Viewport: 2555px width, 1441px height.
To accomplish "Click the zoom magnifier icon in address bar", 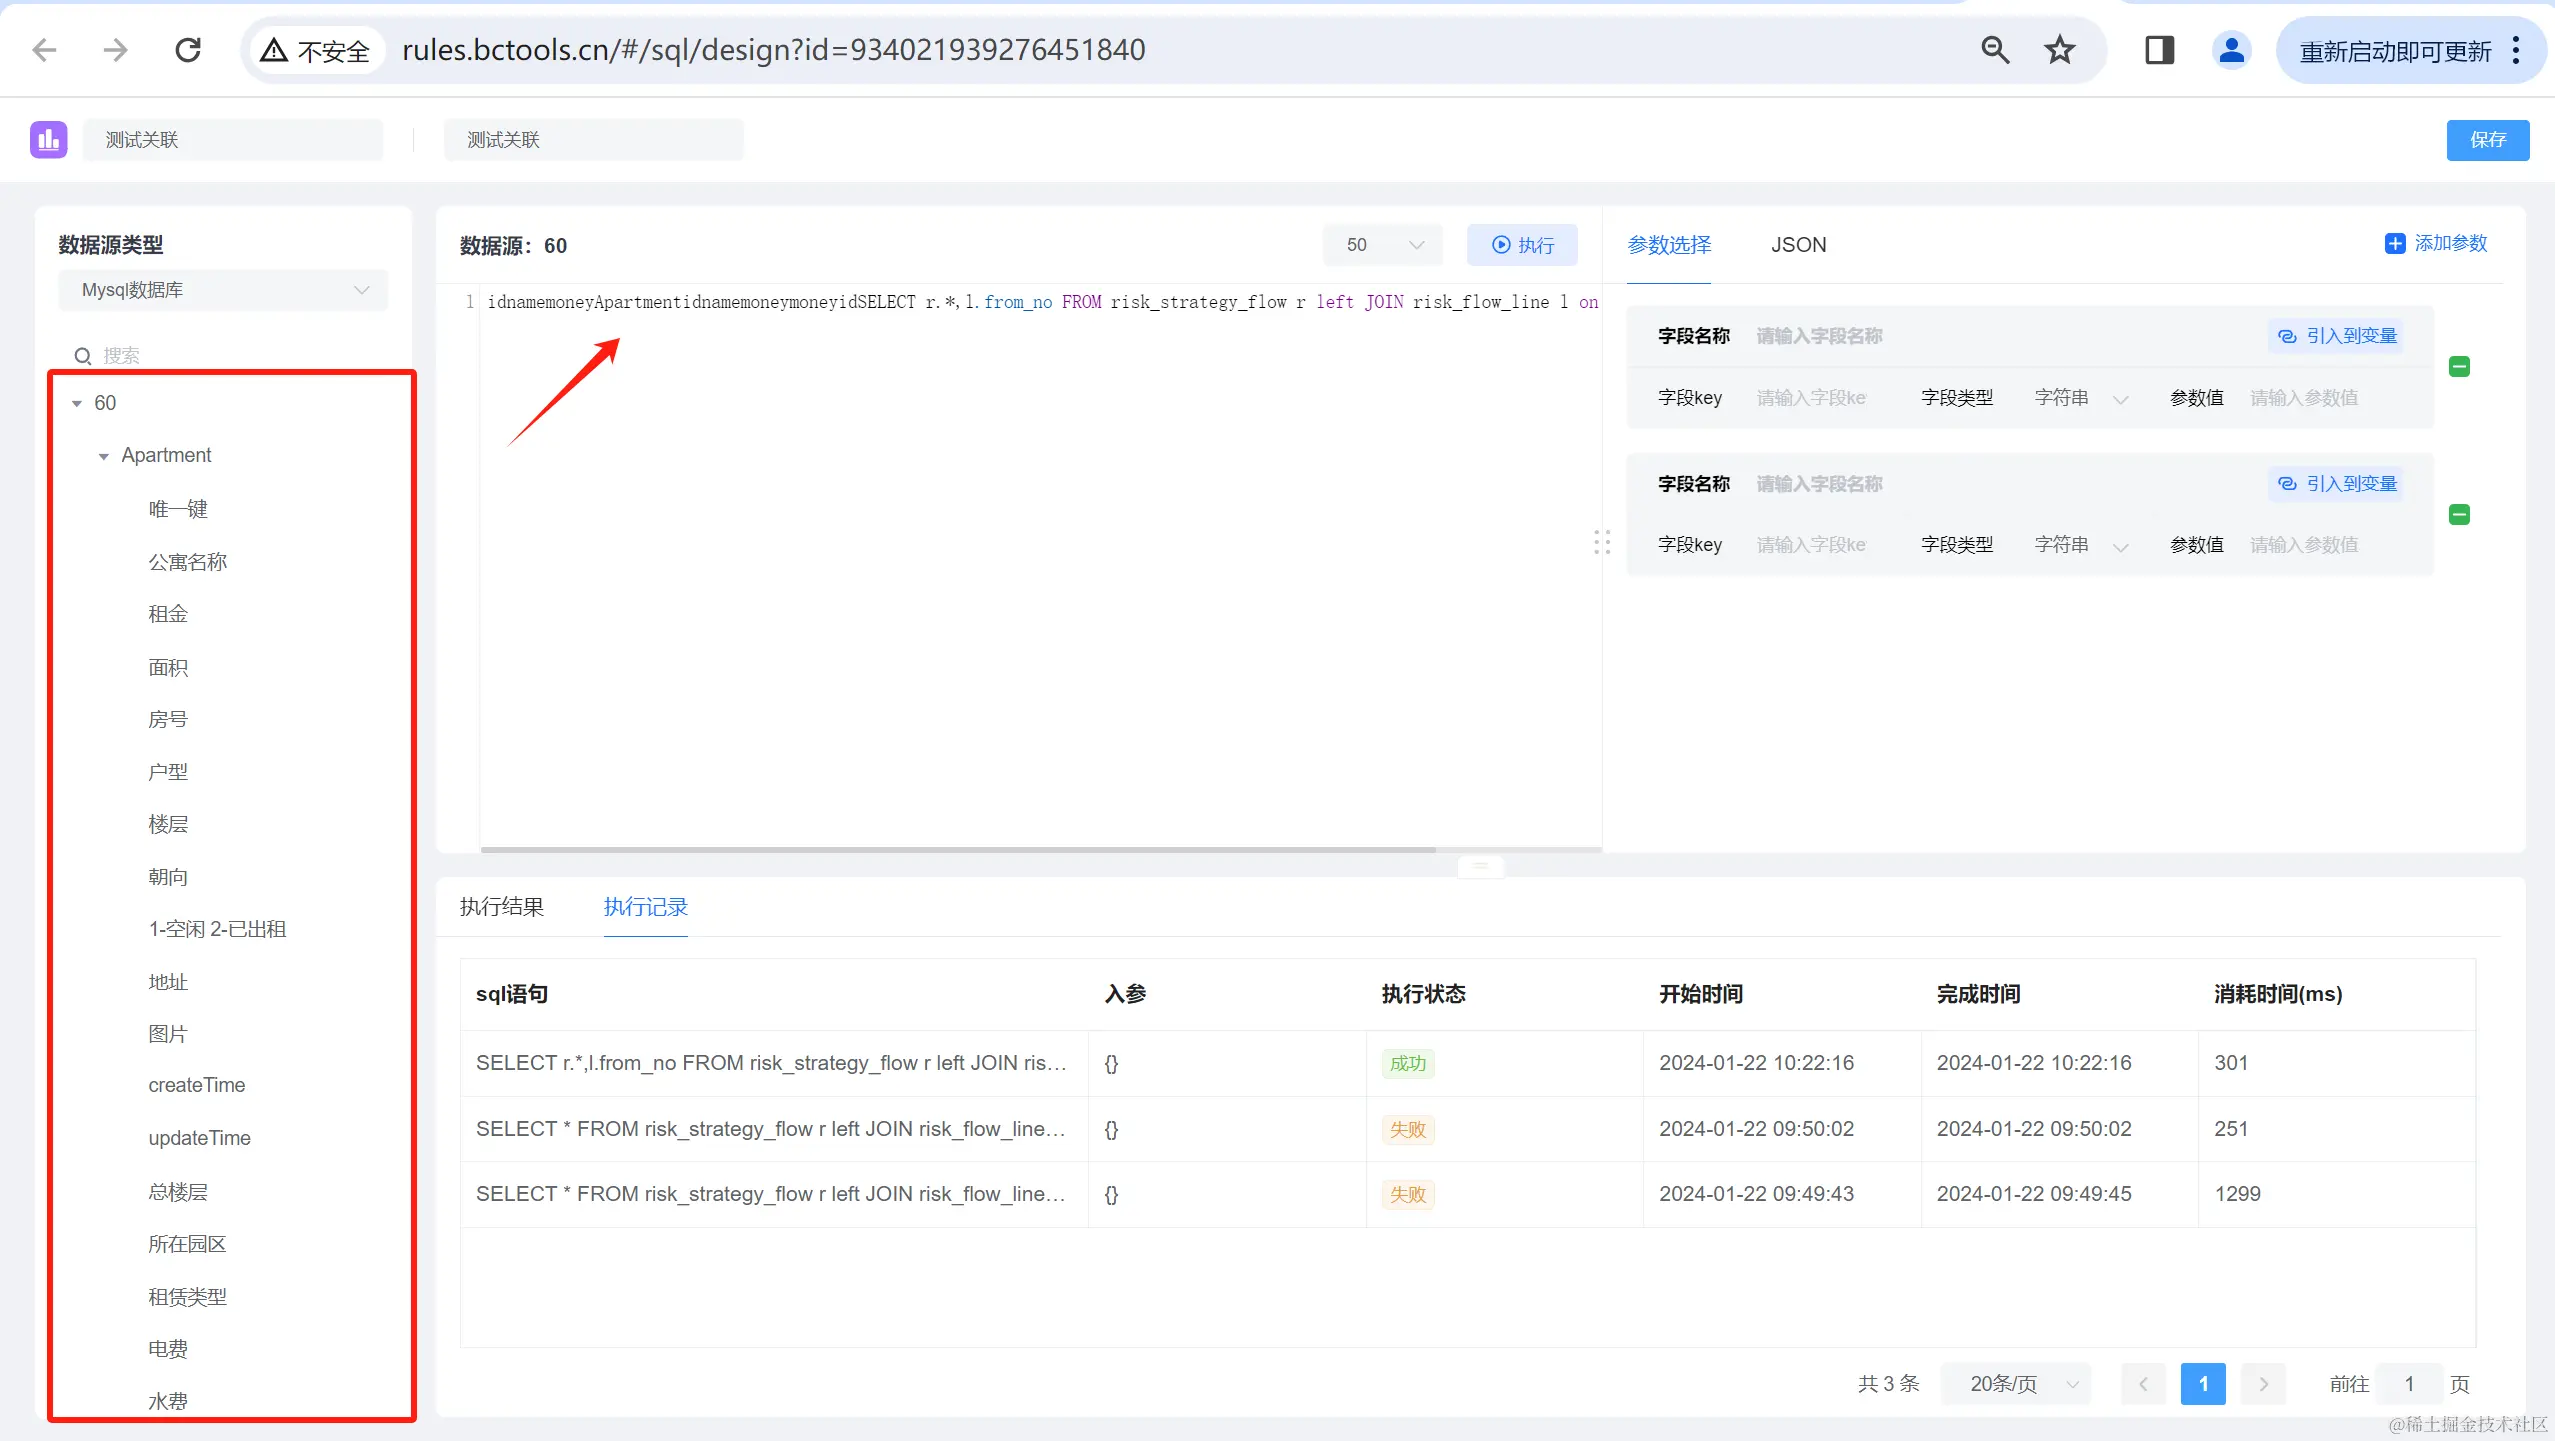I will (x=1995, y=50).
